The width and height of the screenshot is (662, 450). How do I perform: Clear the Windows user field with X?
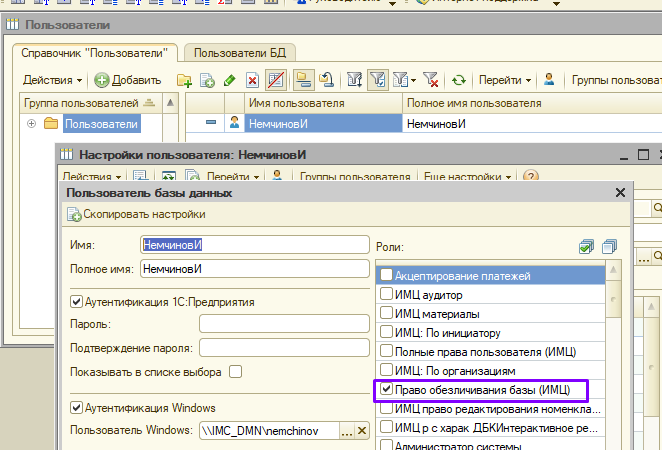(x=362, y=430)
